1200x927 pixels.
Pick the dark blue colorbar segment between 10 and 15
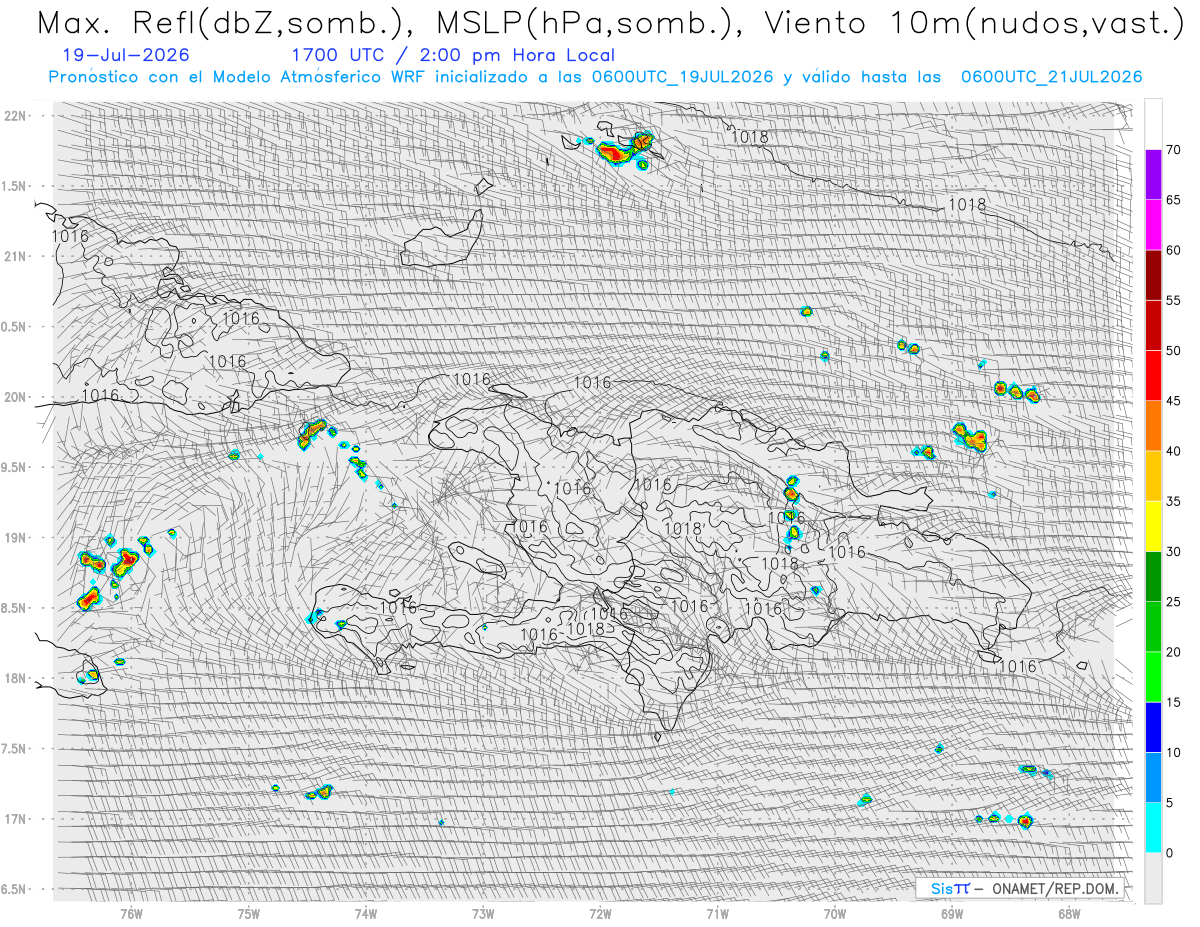[x=1153, y=727]
